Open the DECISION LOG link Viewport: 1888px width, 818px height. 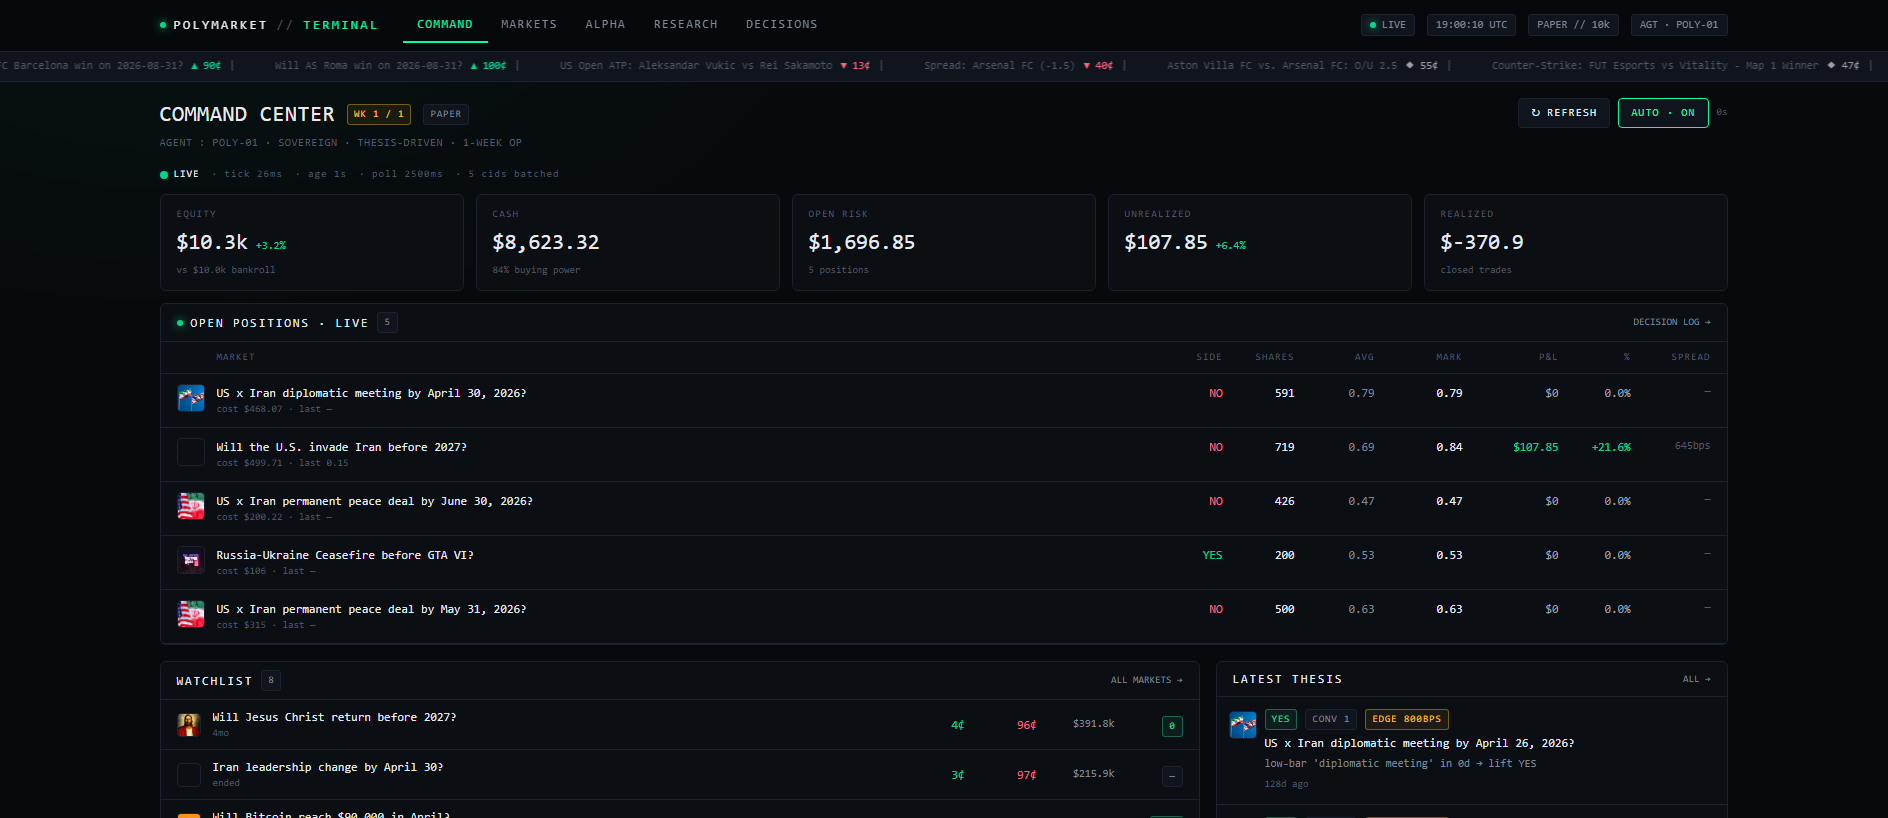(x=1672, y=322)
